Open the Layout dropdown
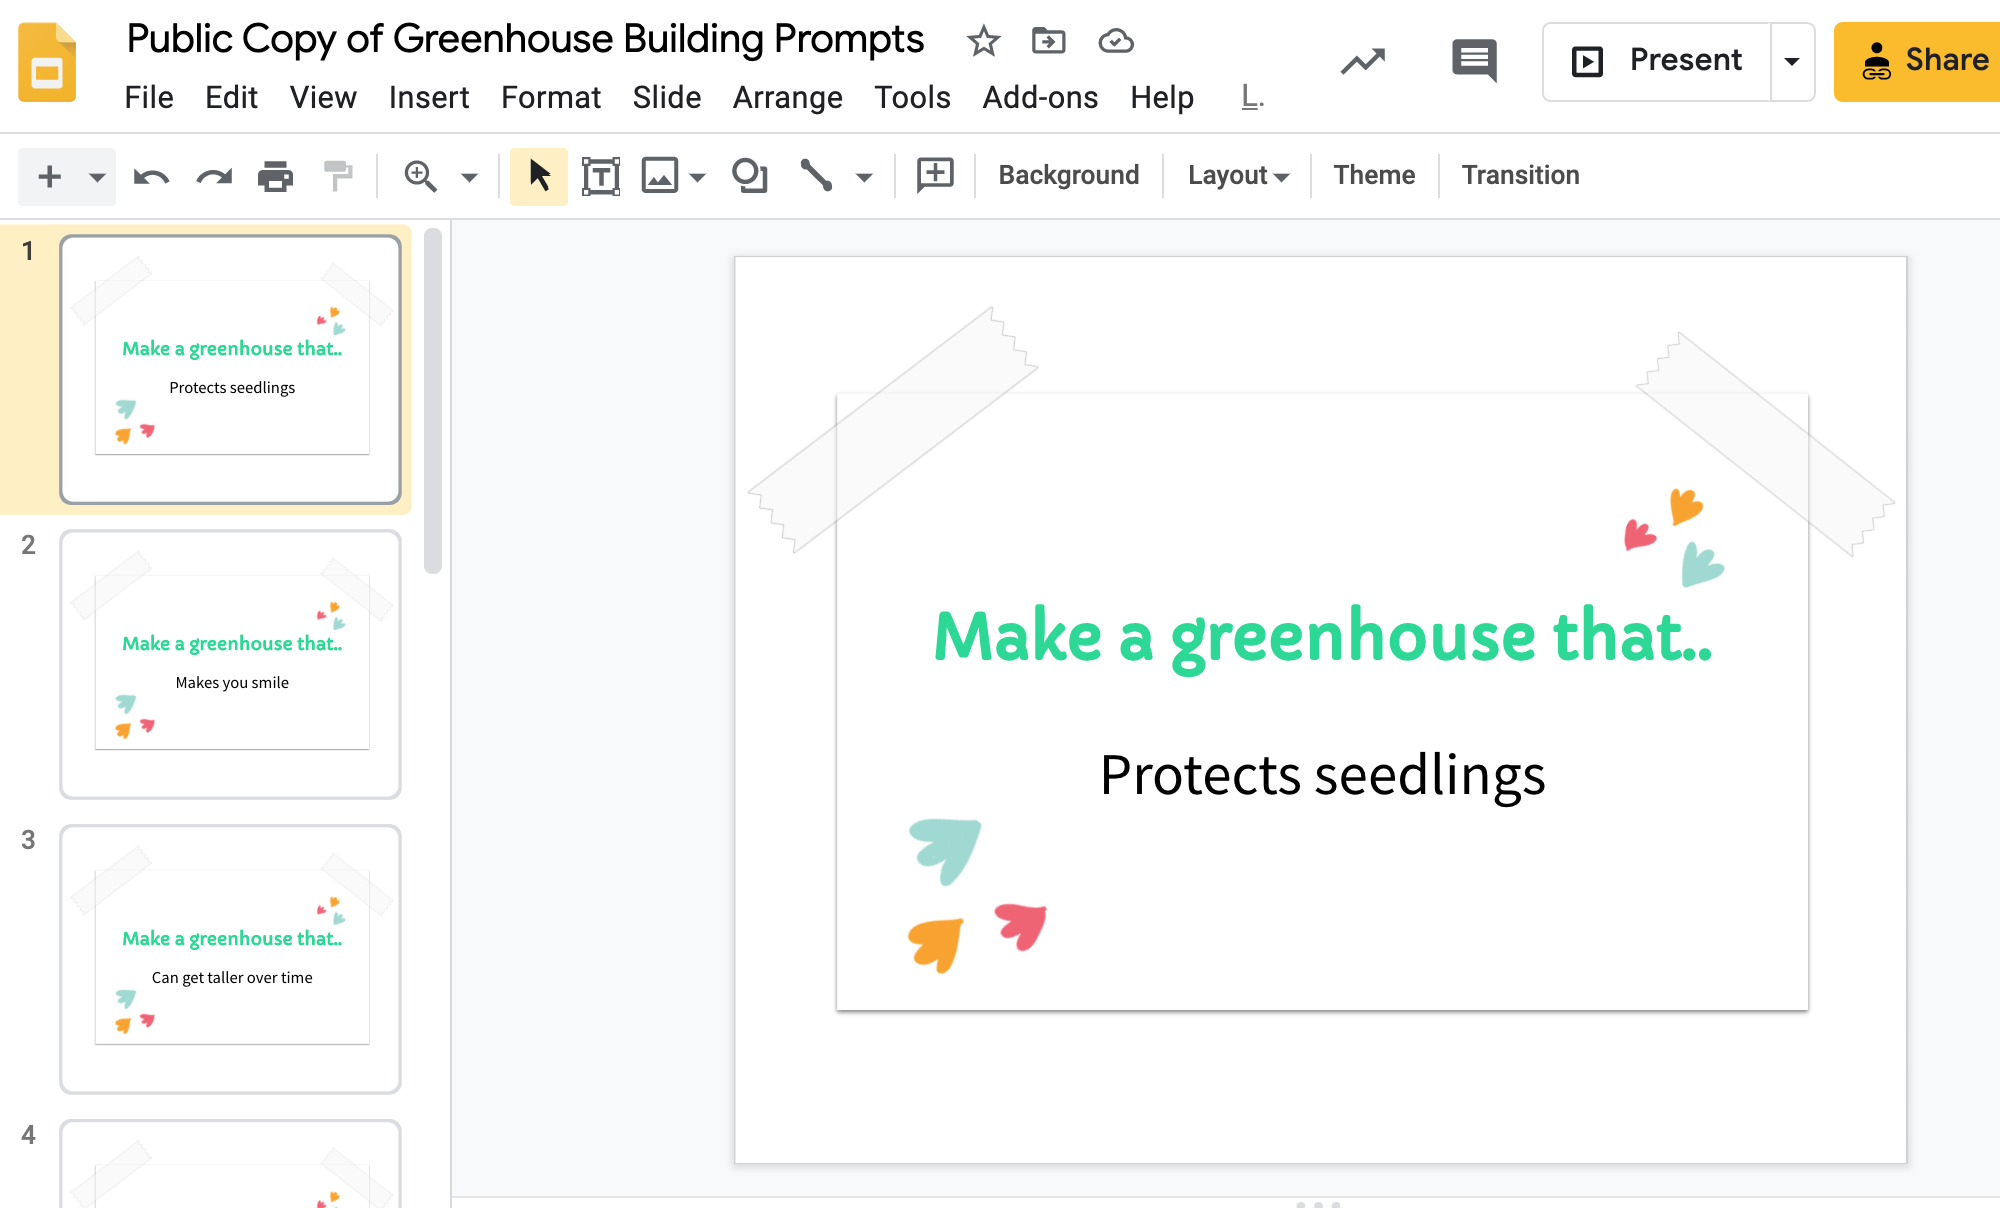 pyautogui.click(x=1236, y=174)
